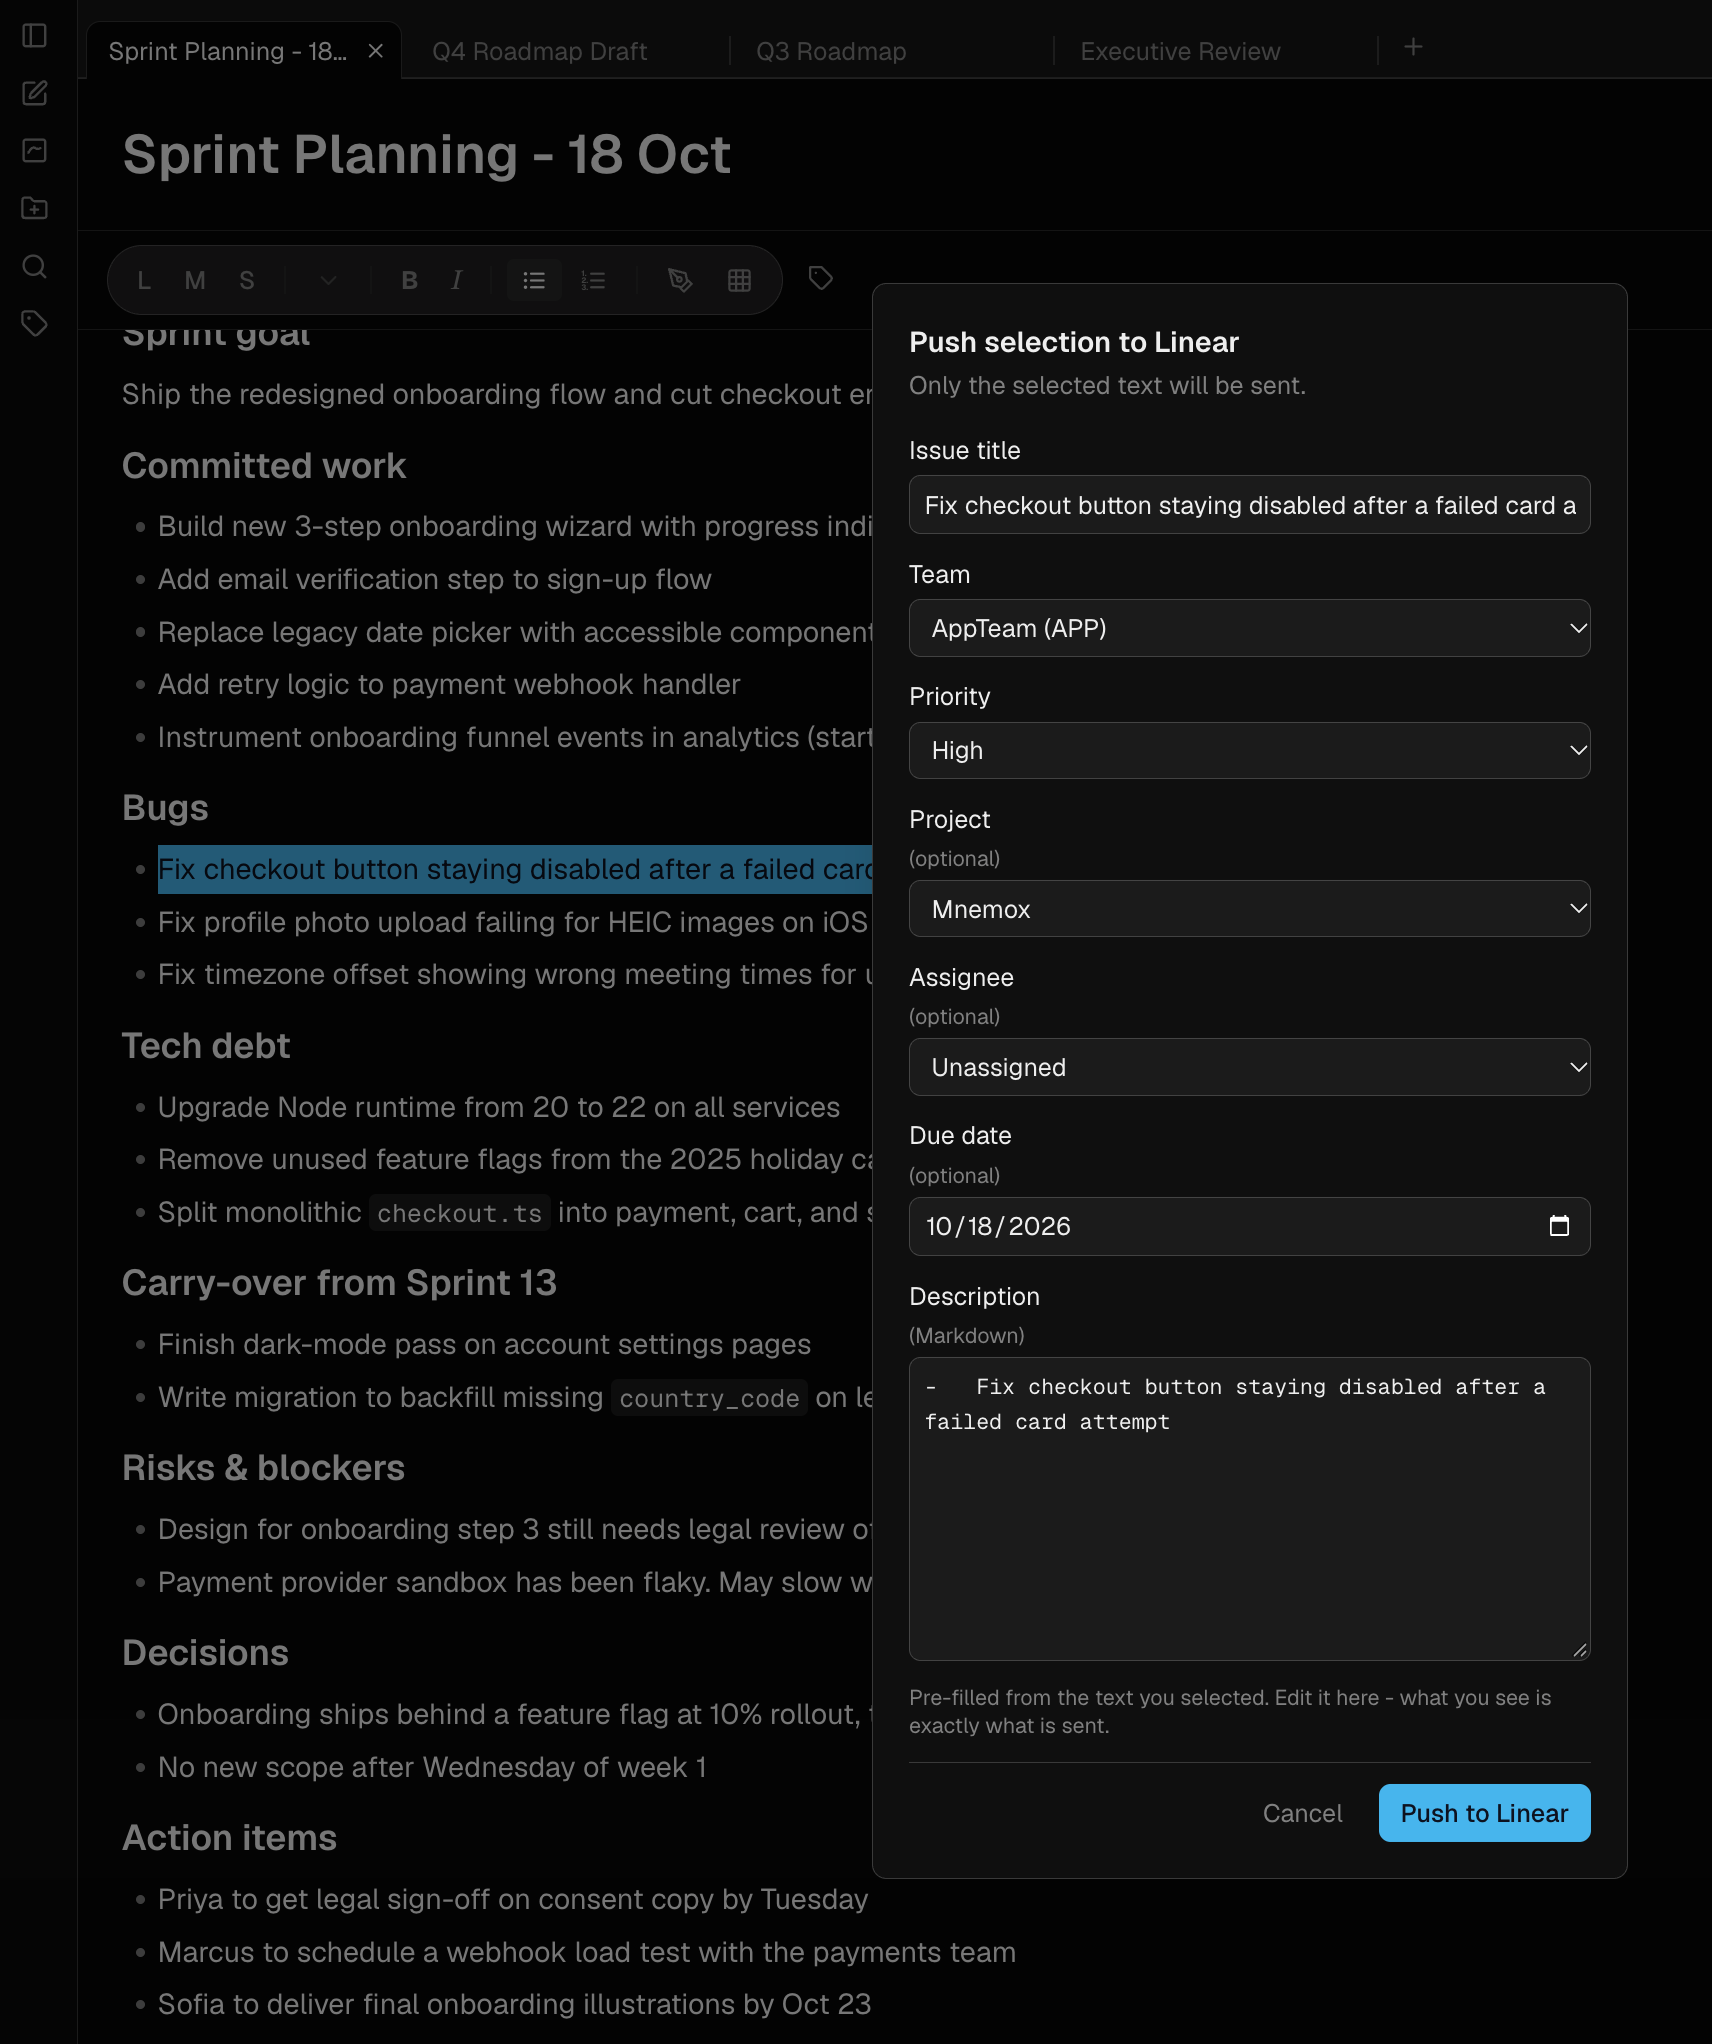Toggle bulleted list formatting
Viewport: 1712px width, 2044px height.
click(534, 281)
